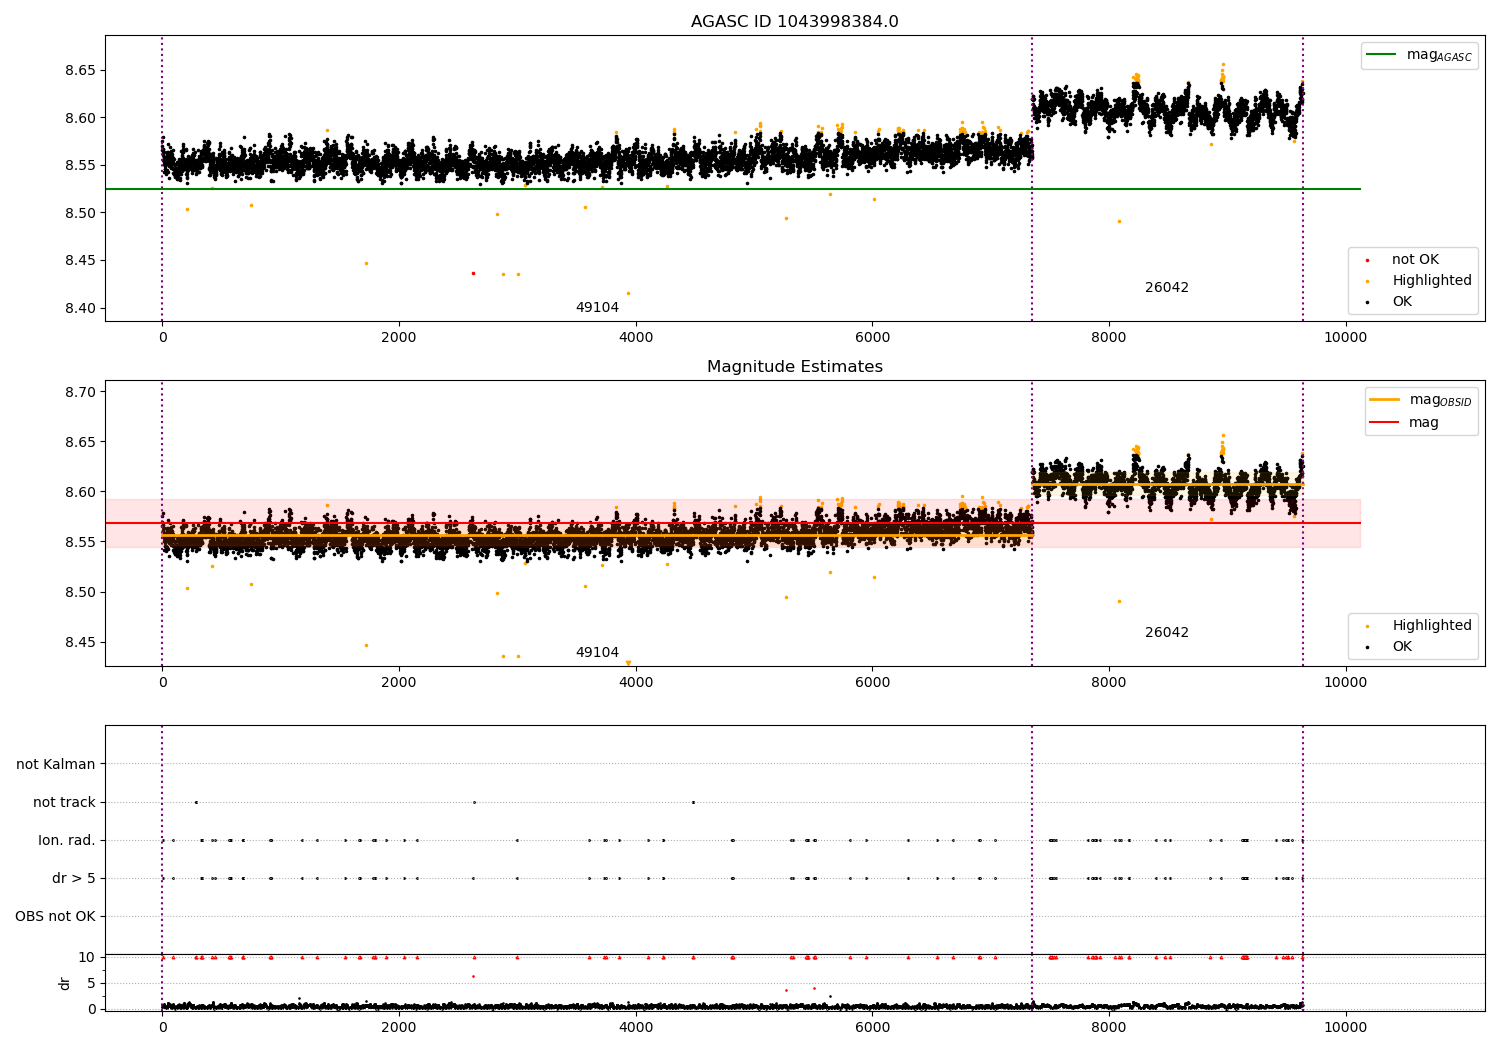Screen dimensions: 1500x1050
Task: Click the '10000' x-tick under bottom plot
Action: 1345,1027
